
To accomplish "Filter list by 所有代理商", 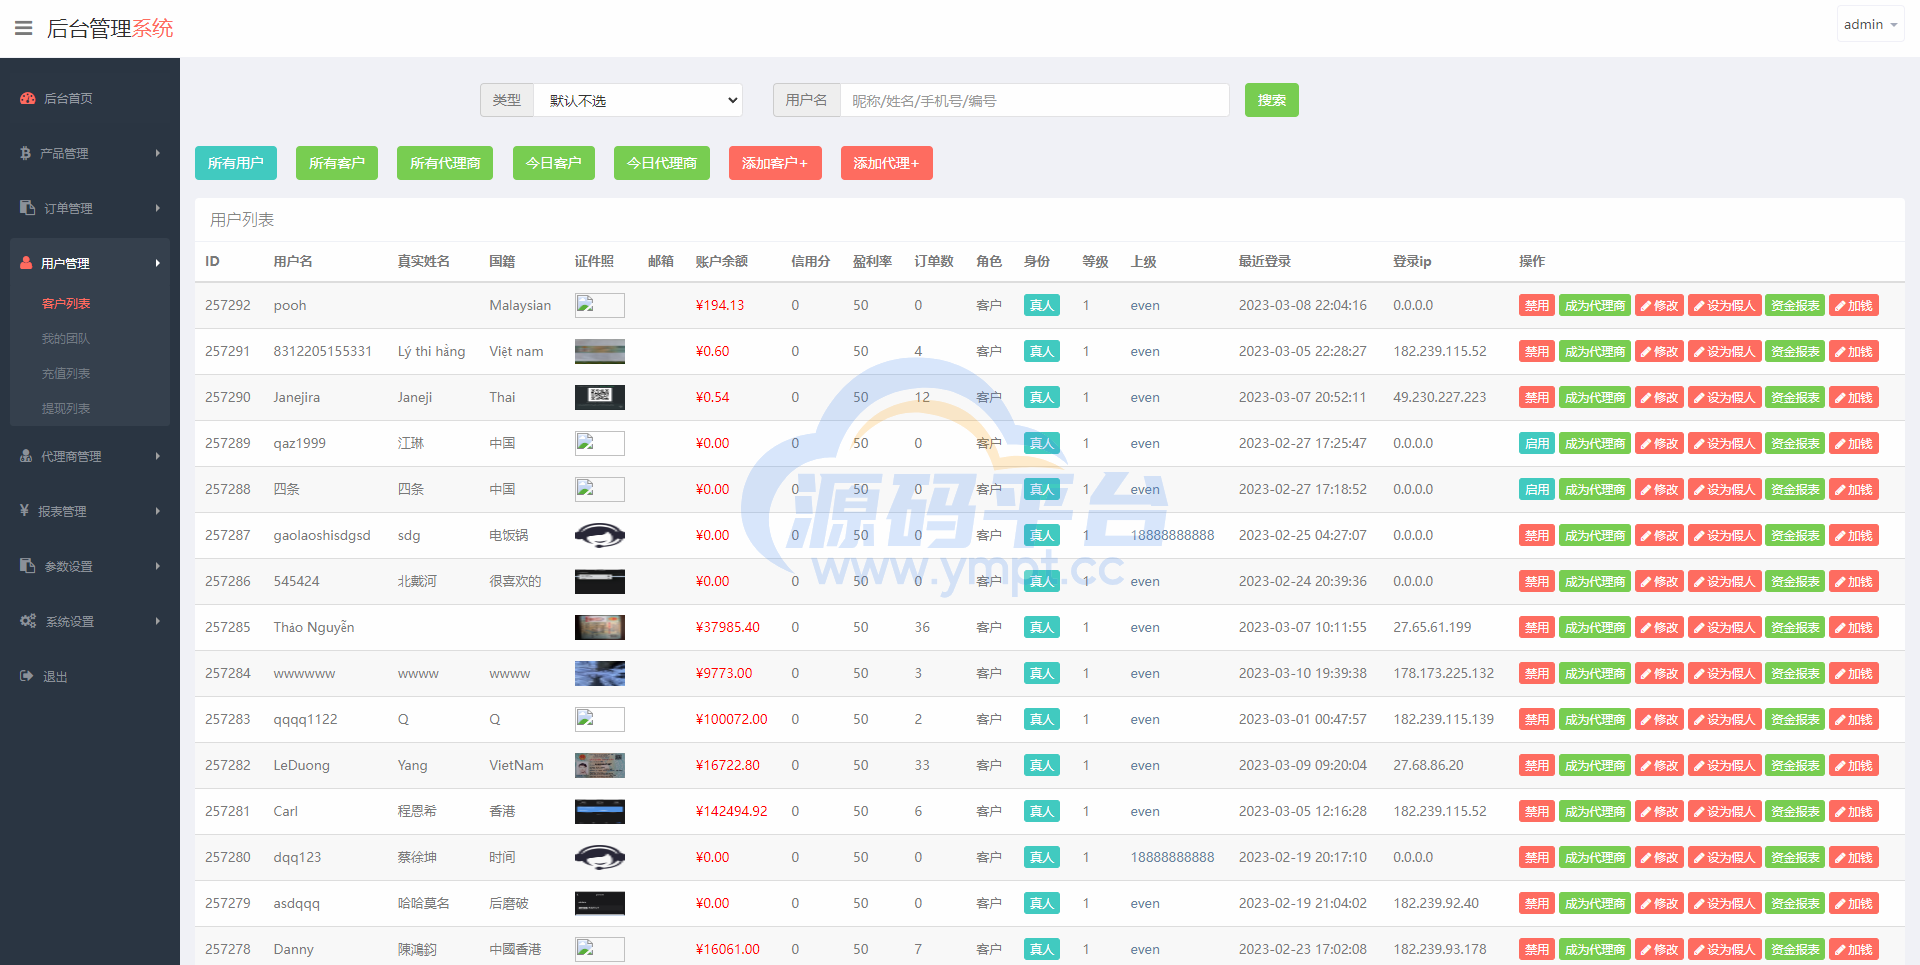I will click(x=445, y=163).
